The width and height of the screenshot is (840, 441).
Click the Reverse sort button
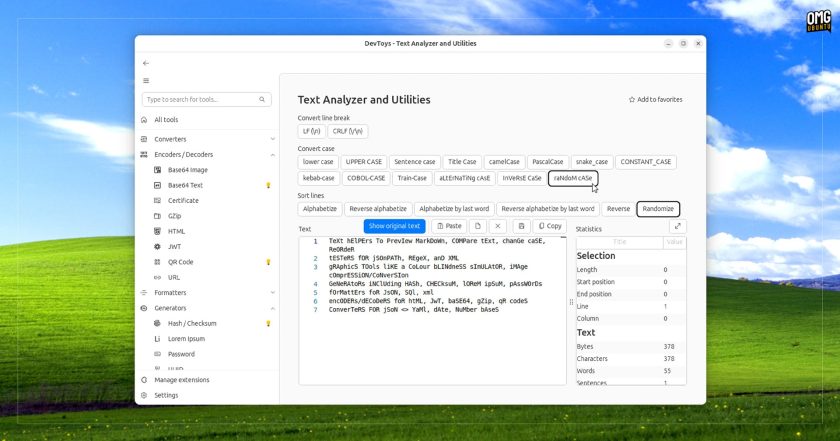[x=618, y=209]
